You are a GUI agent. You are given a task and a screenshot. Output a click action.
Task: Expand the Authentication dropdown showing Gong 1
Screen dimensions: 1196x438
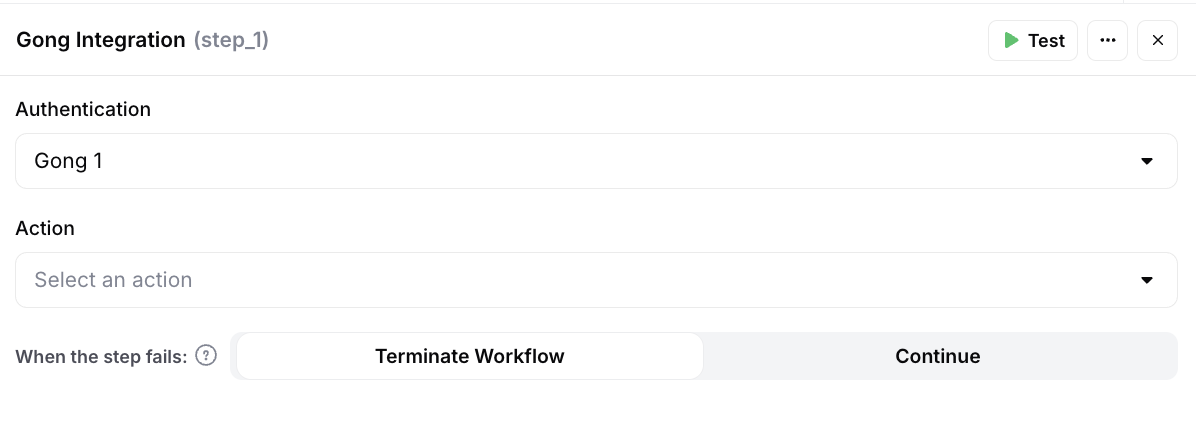(596, 161)
